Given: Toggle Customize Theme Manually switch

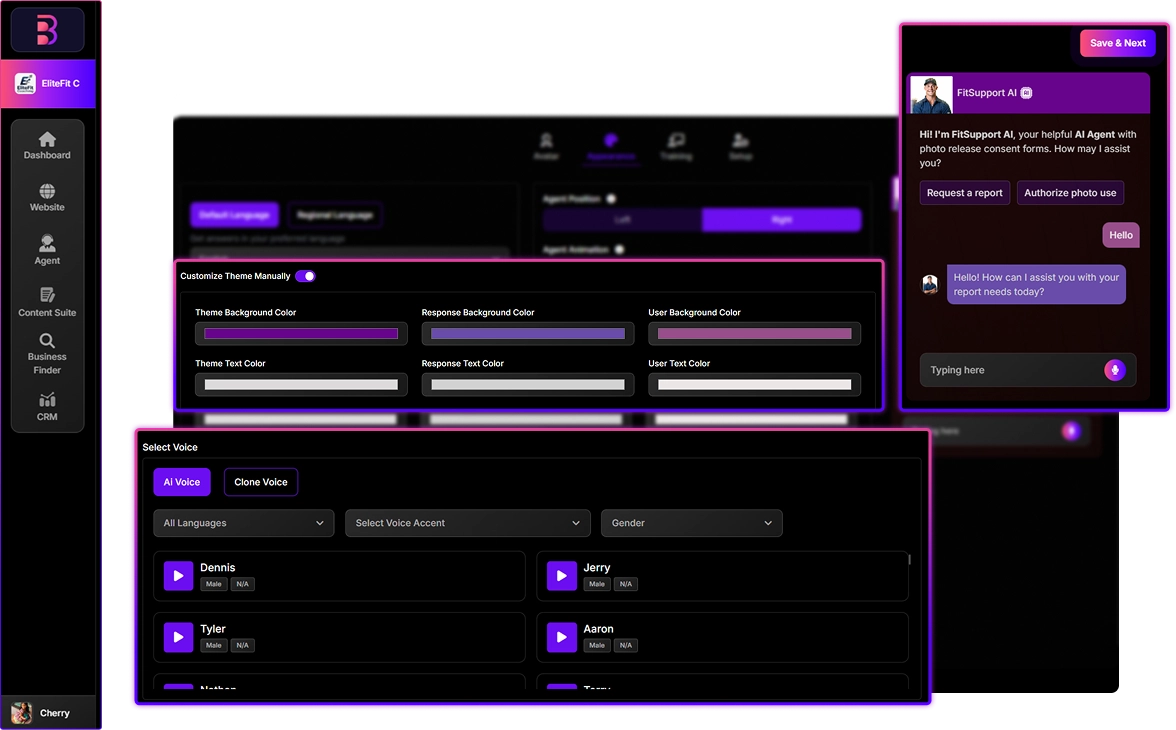Looking at the screenshot, I should pyautogui.click(x=305, y=276).
